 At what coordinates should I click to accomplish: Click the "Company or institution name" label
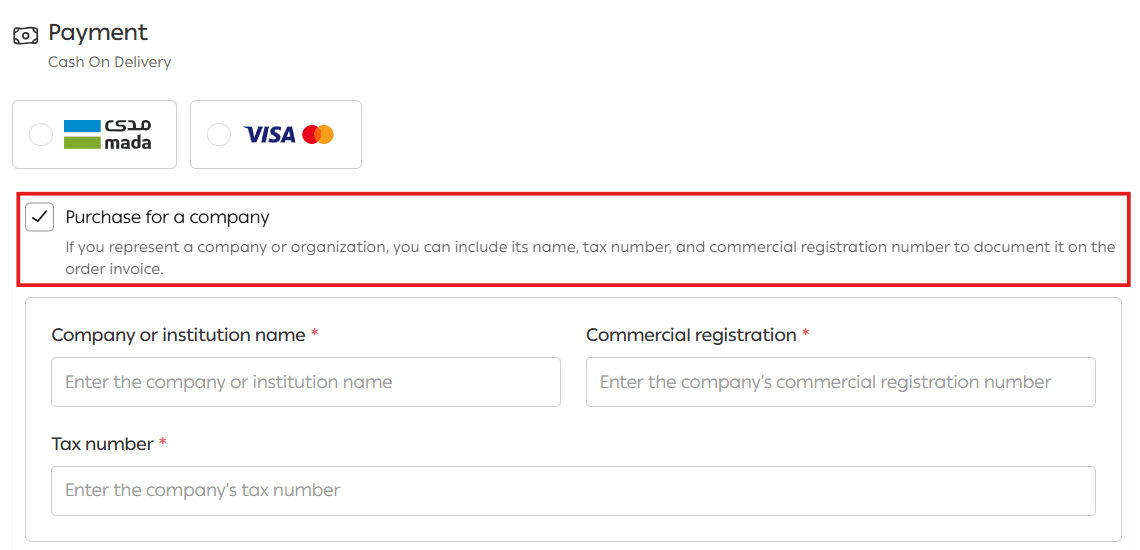coord(178,335)
